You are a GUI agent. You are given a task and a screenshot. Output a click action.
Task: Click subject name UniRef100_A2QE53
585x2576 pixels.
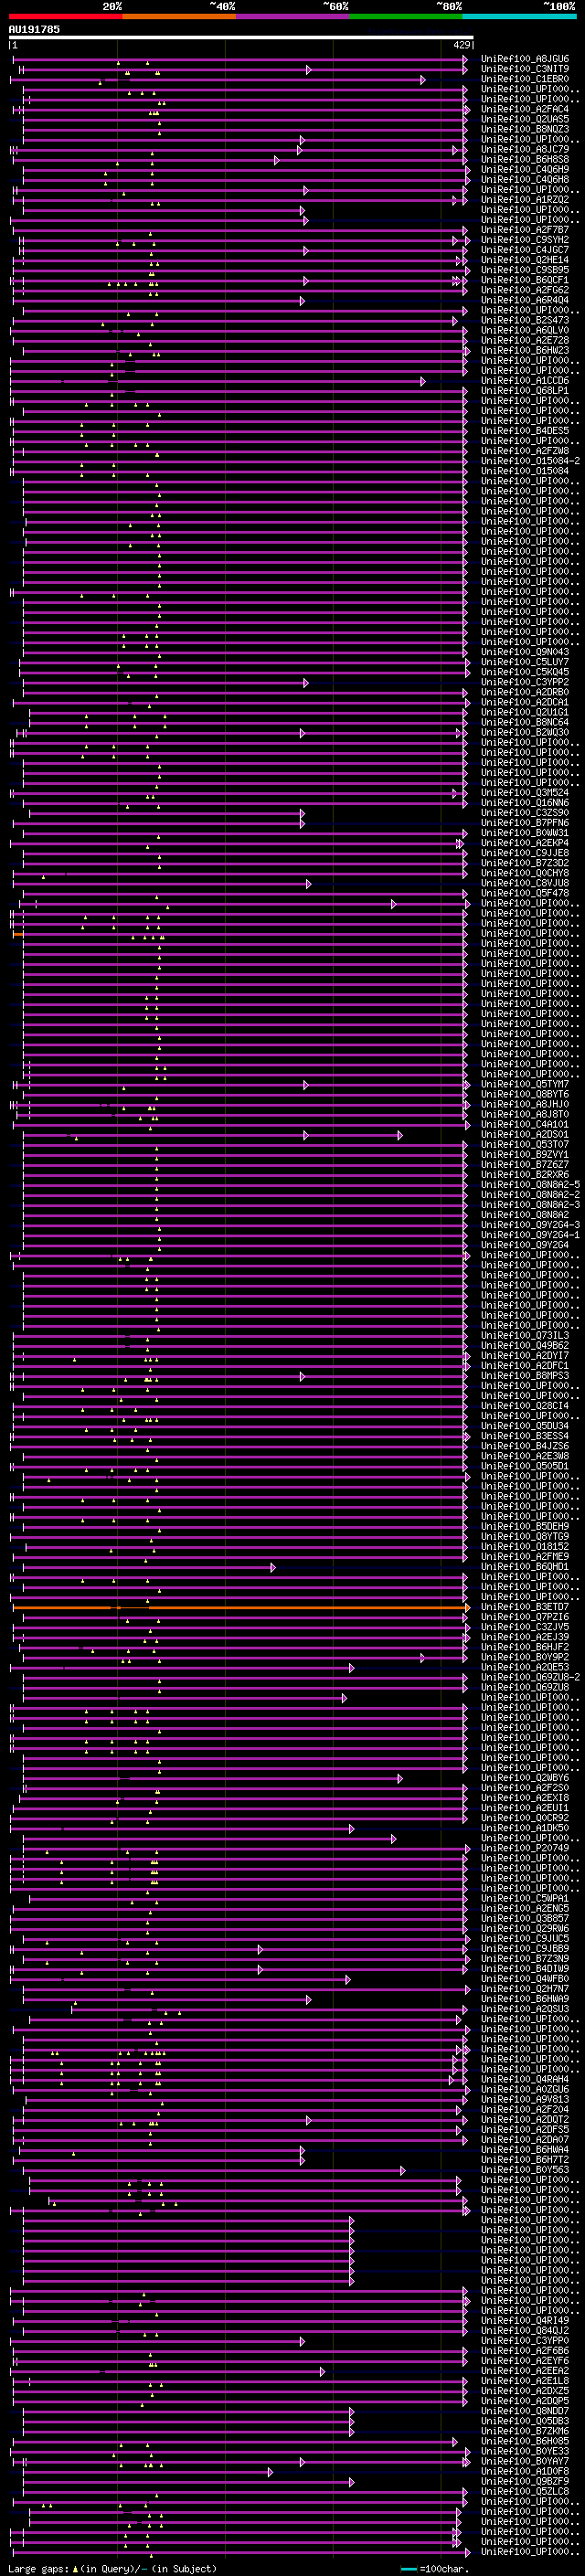tap(525, 1668)
